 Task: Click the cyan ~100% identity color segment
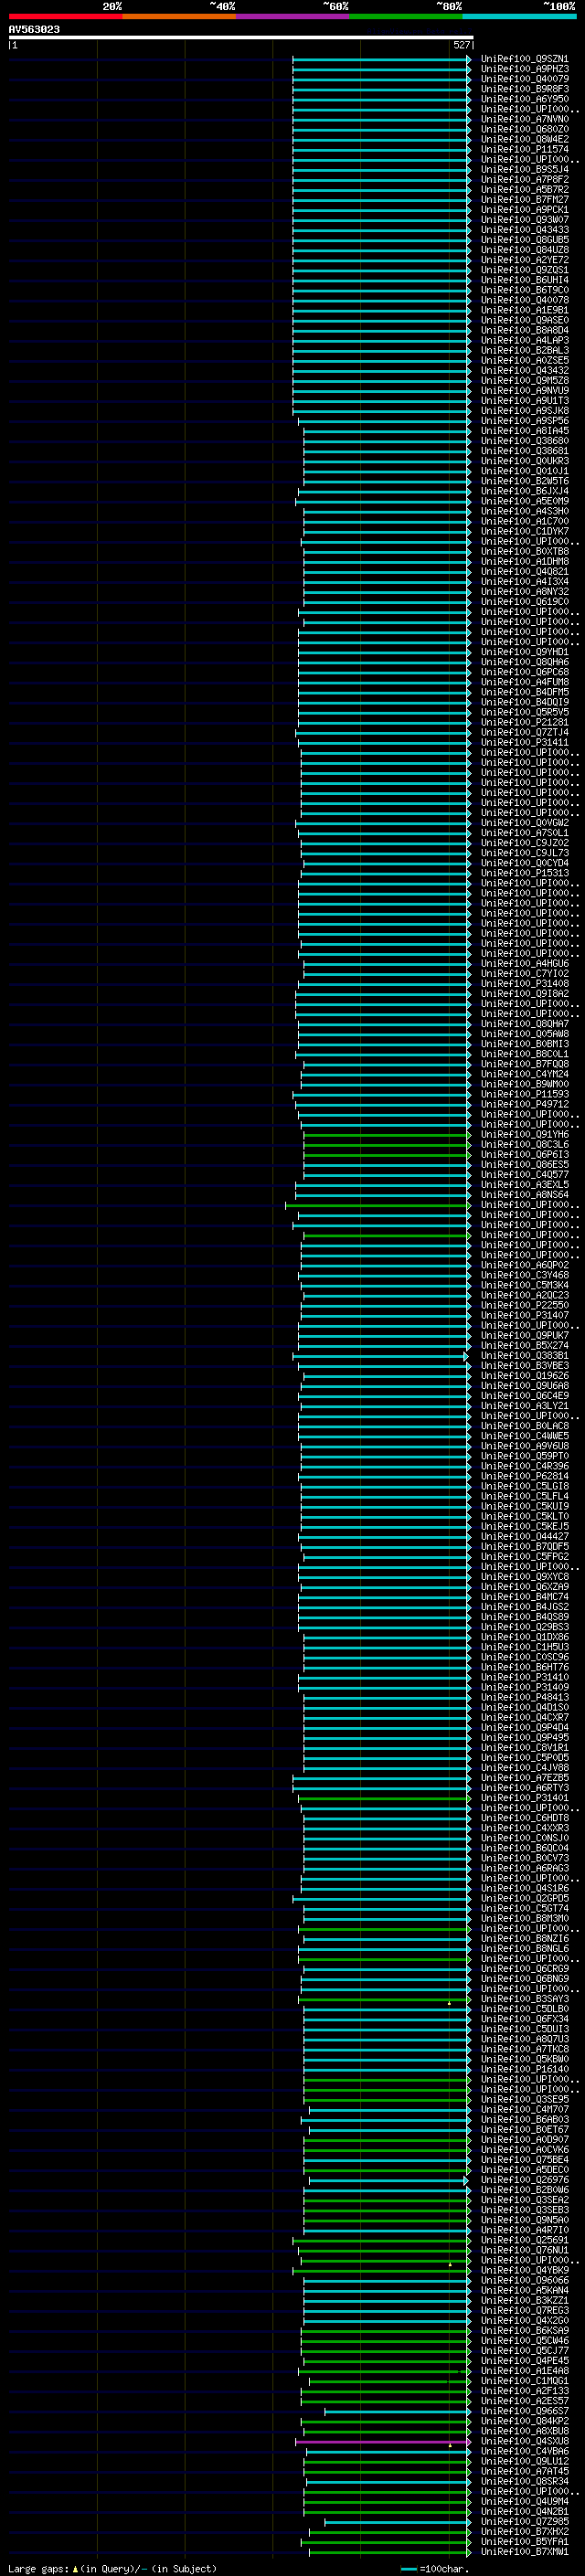[x=519, y=17]
